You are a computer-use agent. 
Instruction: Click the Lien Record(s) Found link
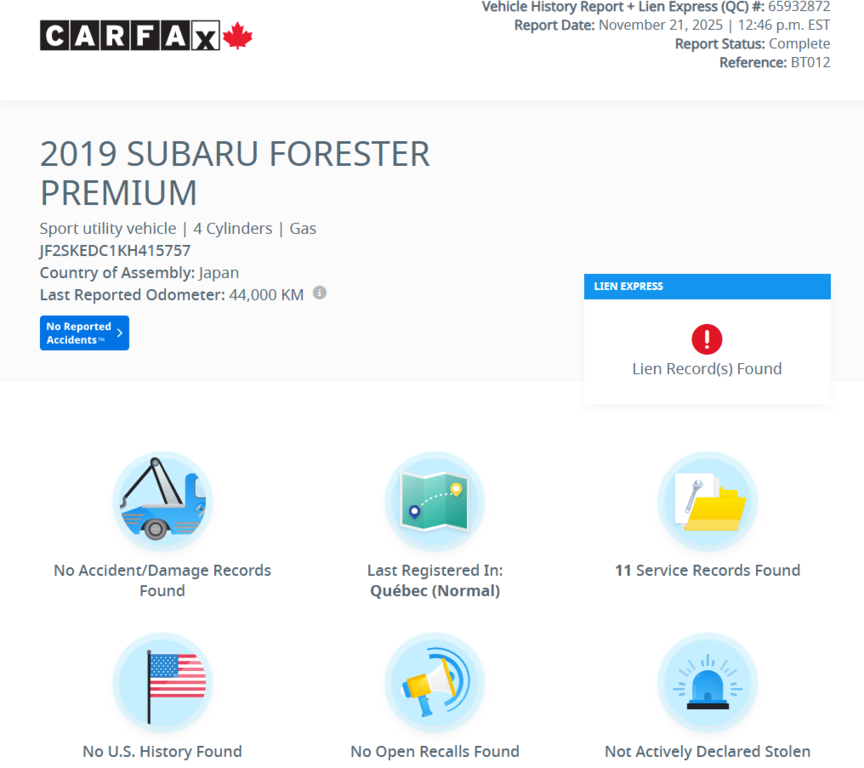[x=707, y=368]
